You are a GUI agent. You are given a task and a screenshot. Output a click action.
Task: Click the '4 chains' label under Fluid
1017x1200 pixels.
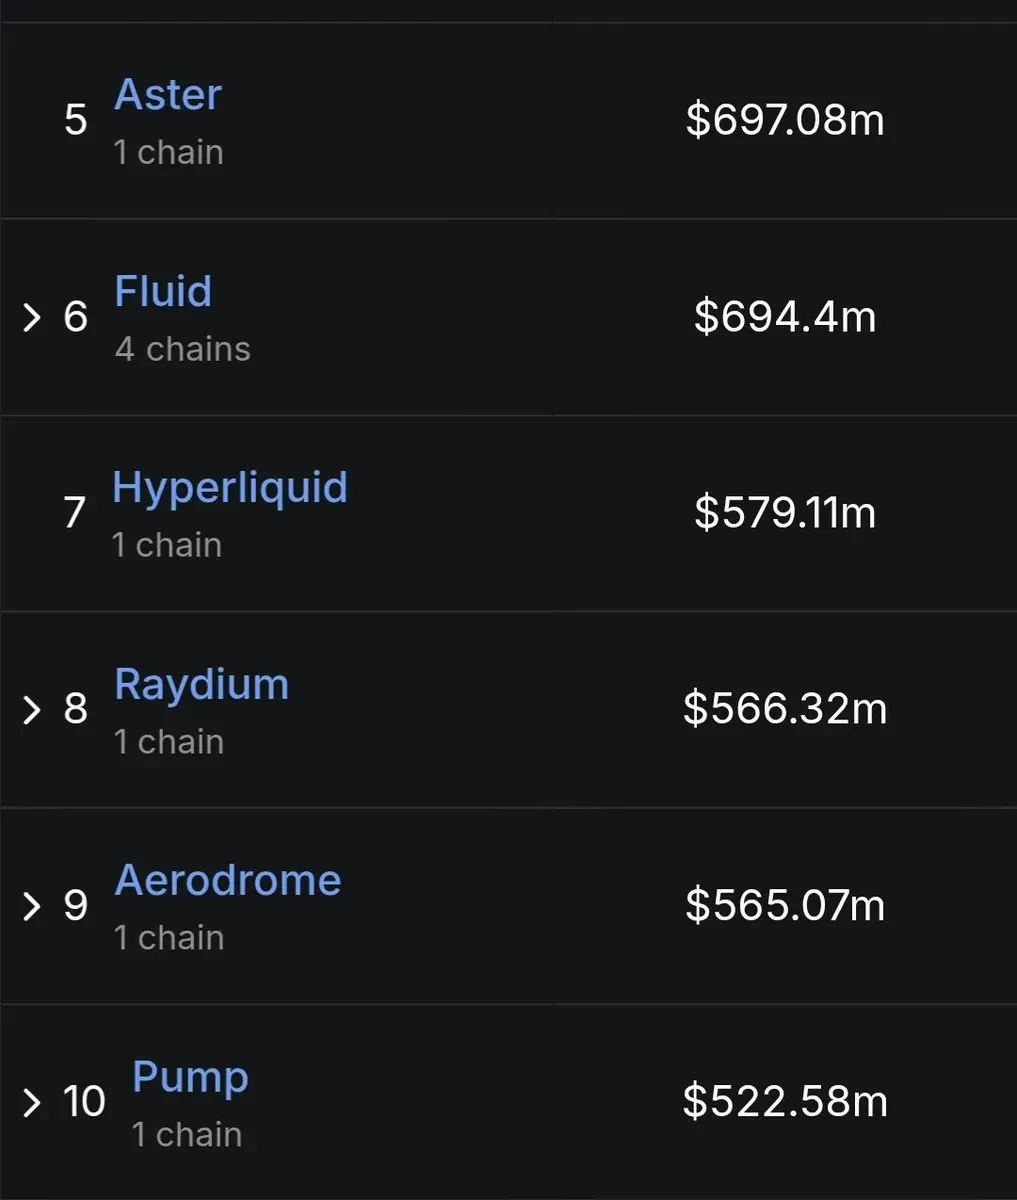[x=182, y=349]
